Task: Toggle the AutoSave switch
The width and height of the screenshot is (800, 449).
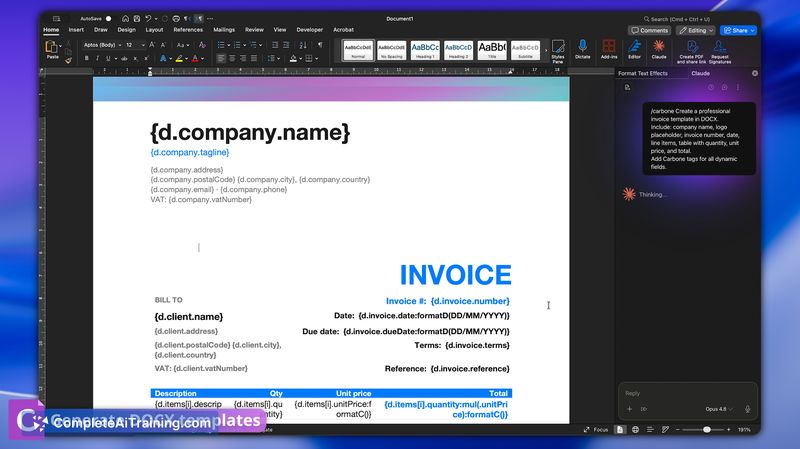Action: pos(108,18)
